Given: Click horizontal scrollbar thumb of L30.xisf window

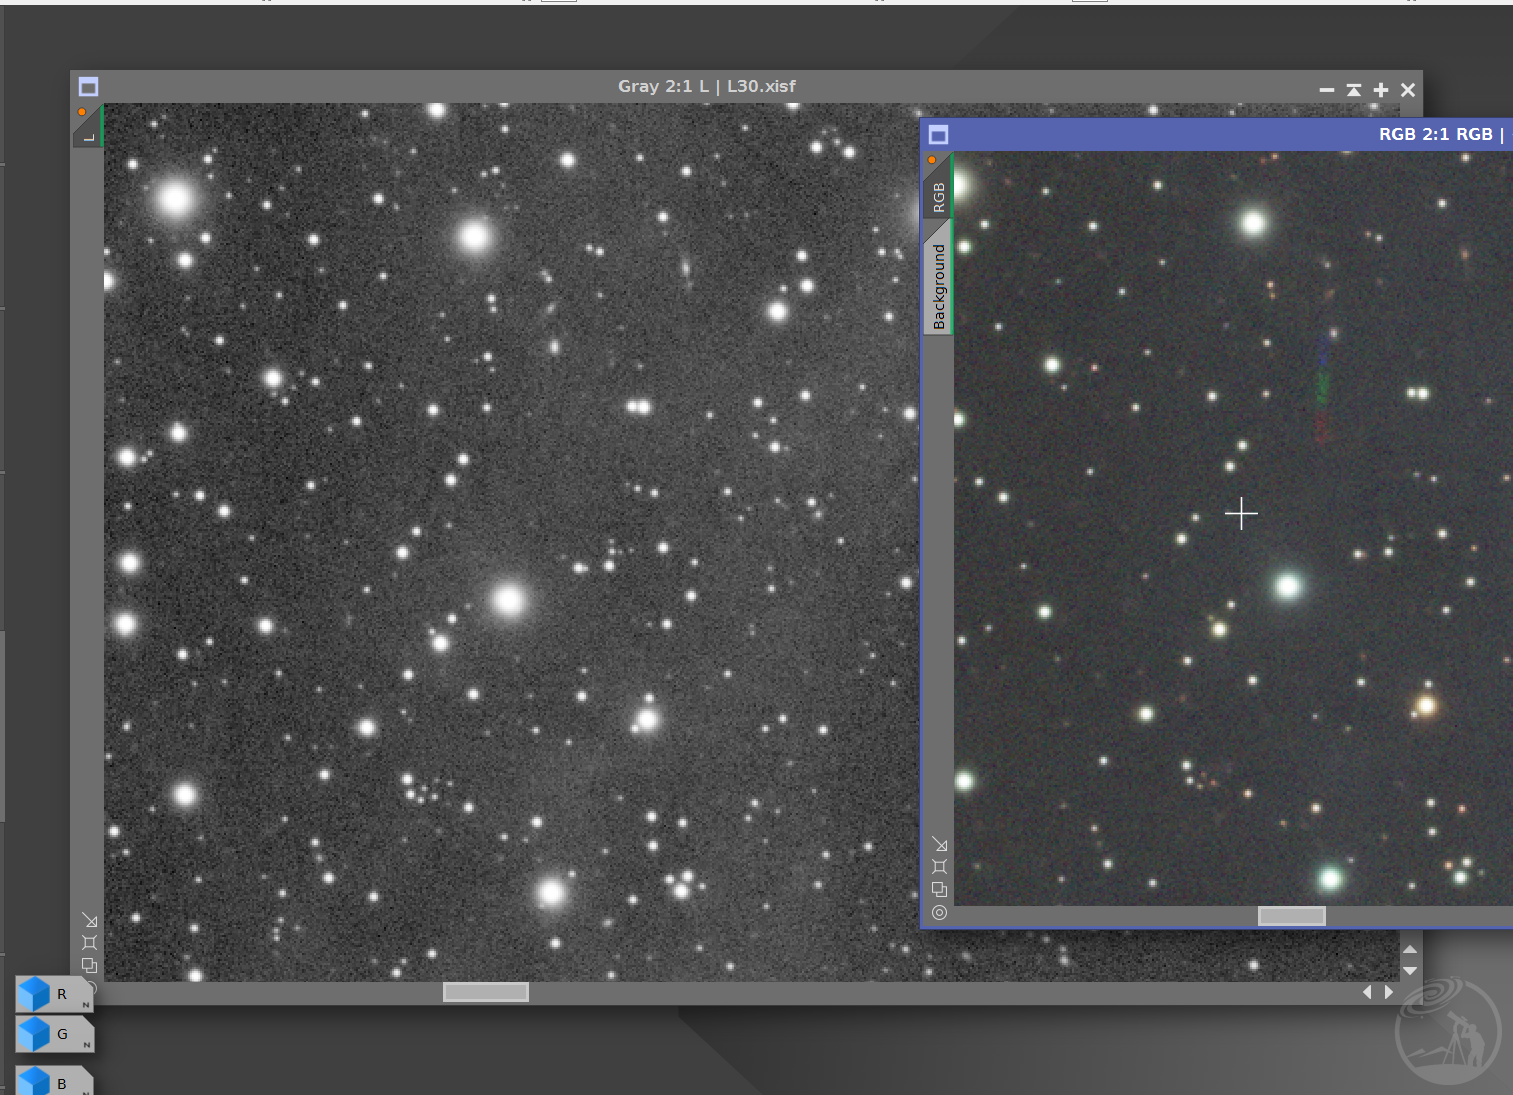Looking at the screenshot, I should tap(486, 992).
